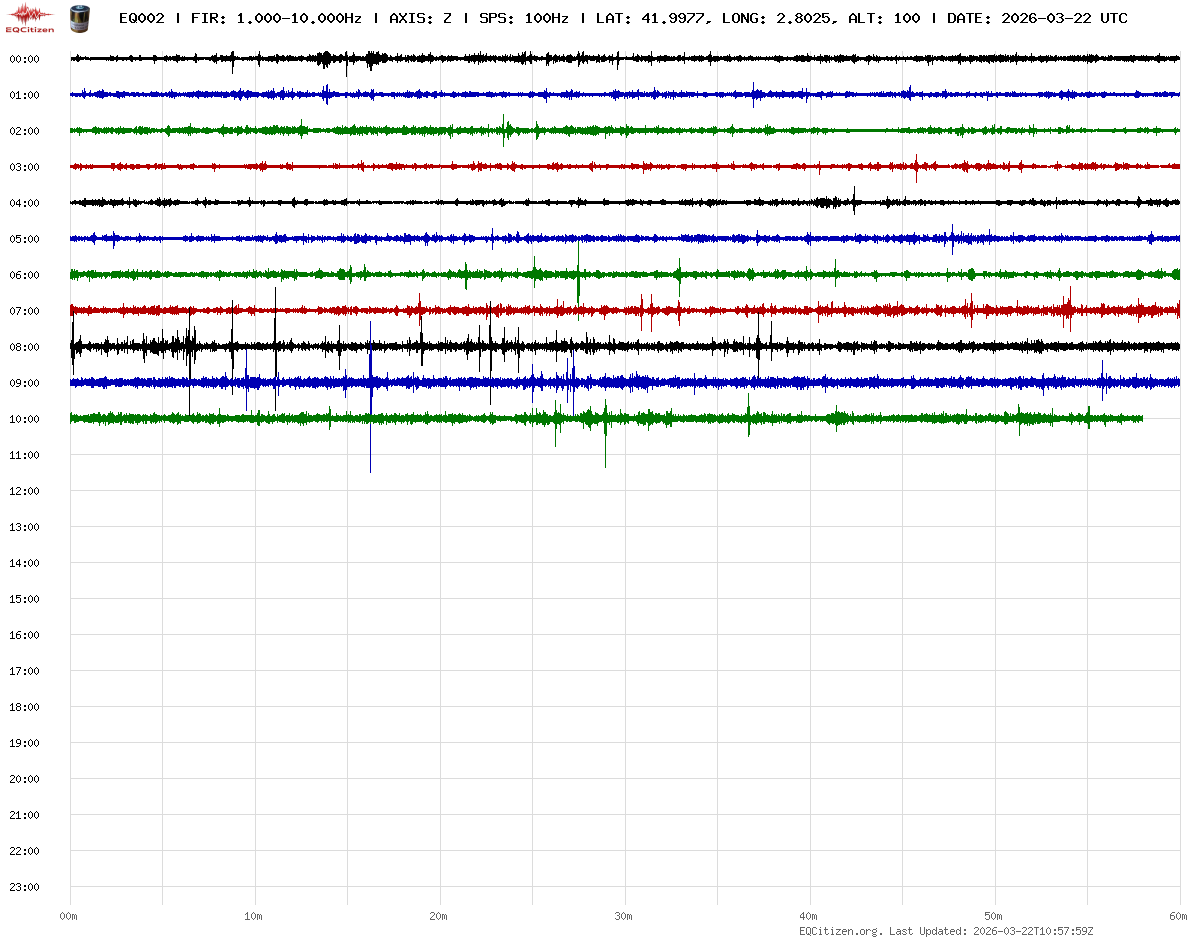Click the 23:00 hour label at the bottom
This screenshot has width=1200, height=940.
[24, 887]
